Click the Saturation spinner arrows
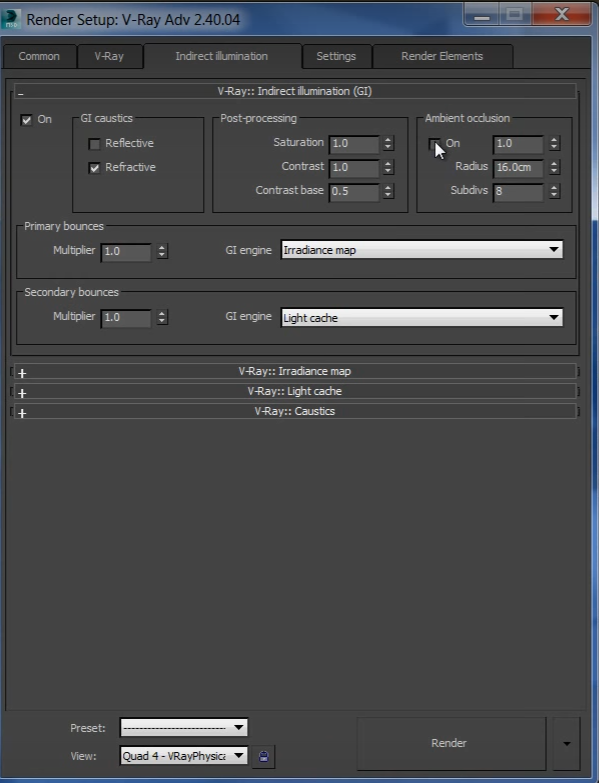 click(388, 144)
